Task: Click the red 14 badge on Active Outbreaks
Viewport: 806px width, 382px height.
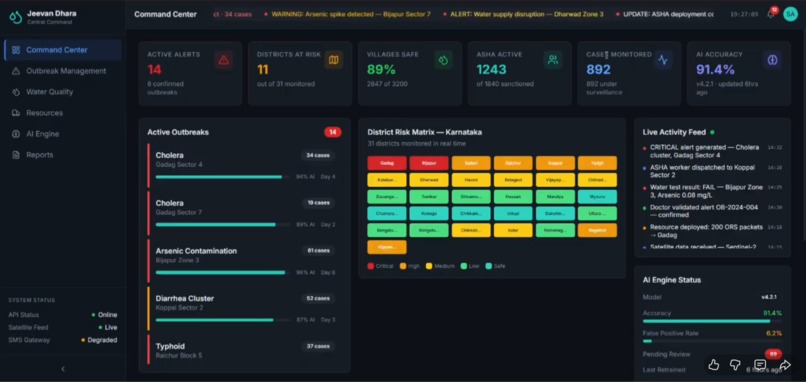Action: [333, 132]
